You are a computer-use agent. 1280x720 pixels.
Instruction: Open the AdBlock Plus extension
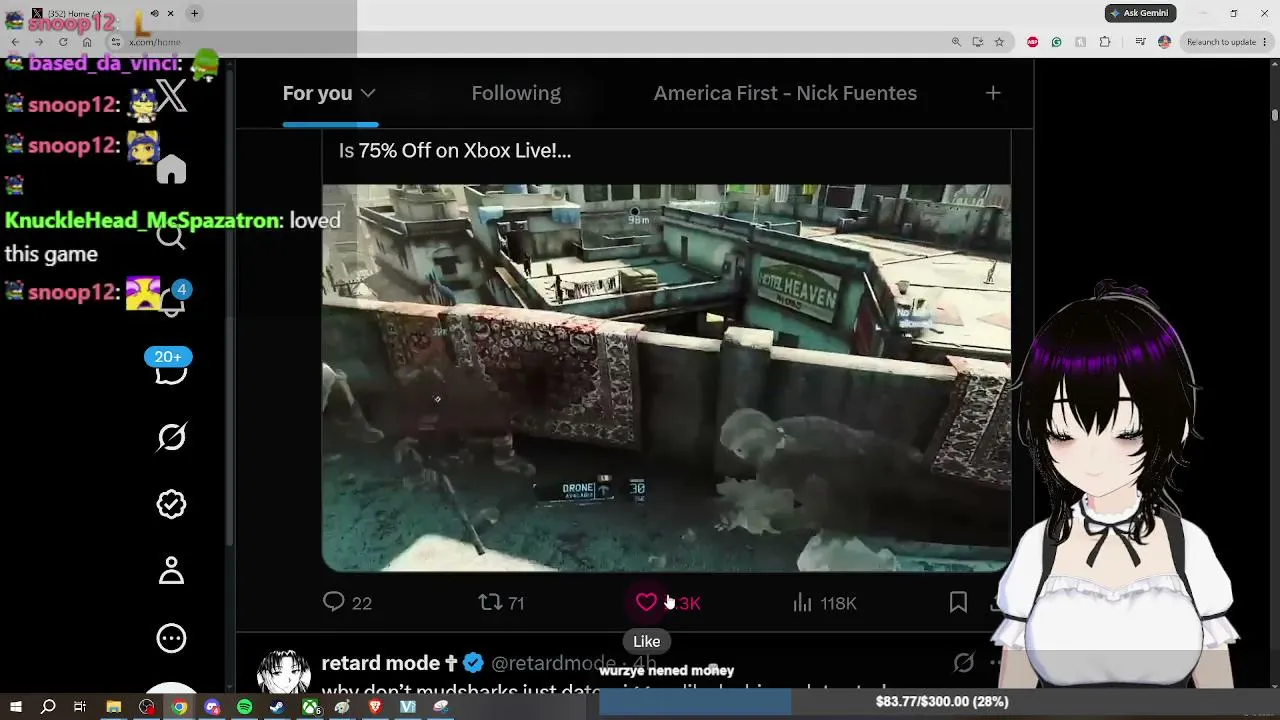coord(1032,42)
